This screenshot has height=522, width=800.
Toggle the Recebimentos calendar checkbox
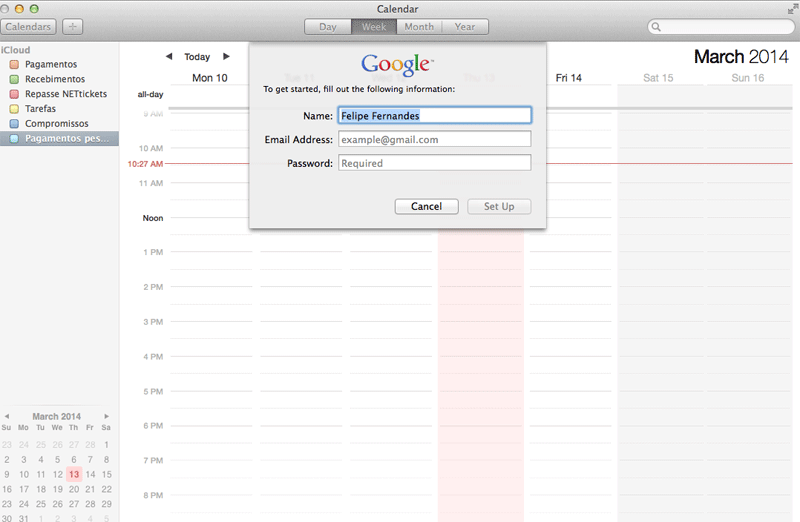(x=14, y=79)
